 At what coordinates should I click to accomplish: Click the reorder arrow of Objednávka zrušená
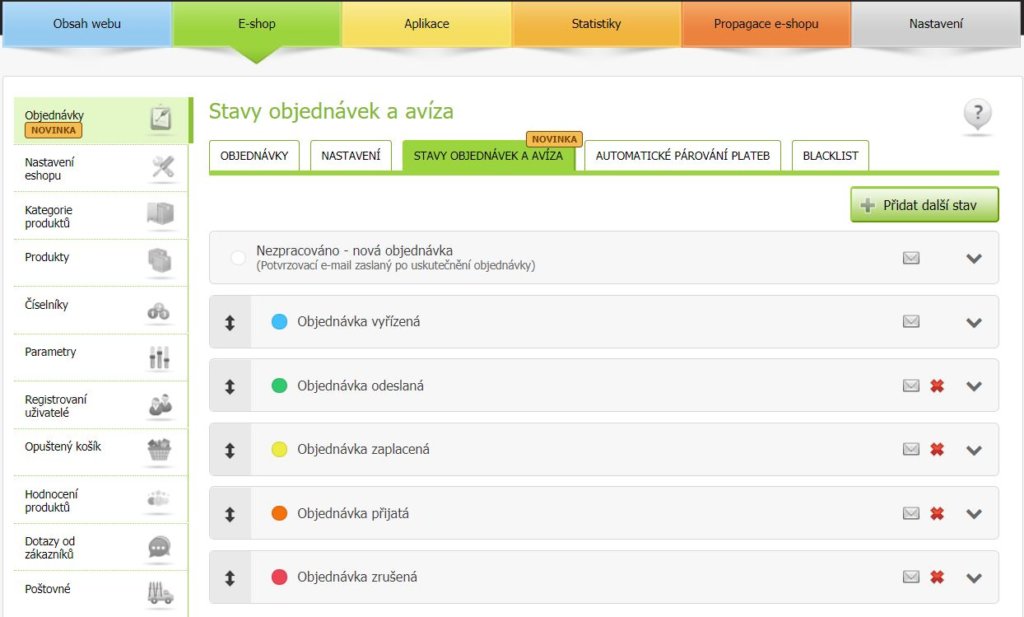tap(230, 578)
